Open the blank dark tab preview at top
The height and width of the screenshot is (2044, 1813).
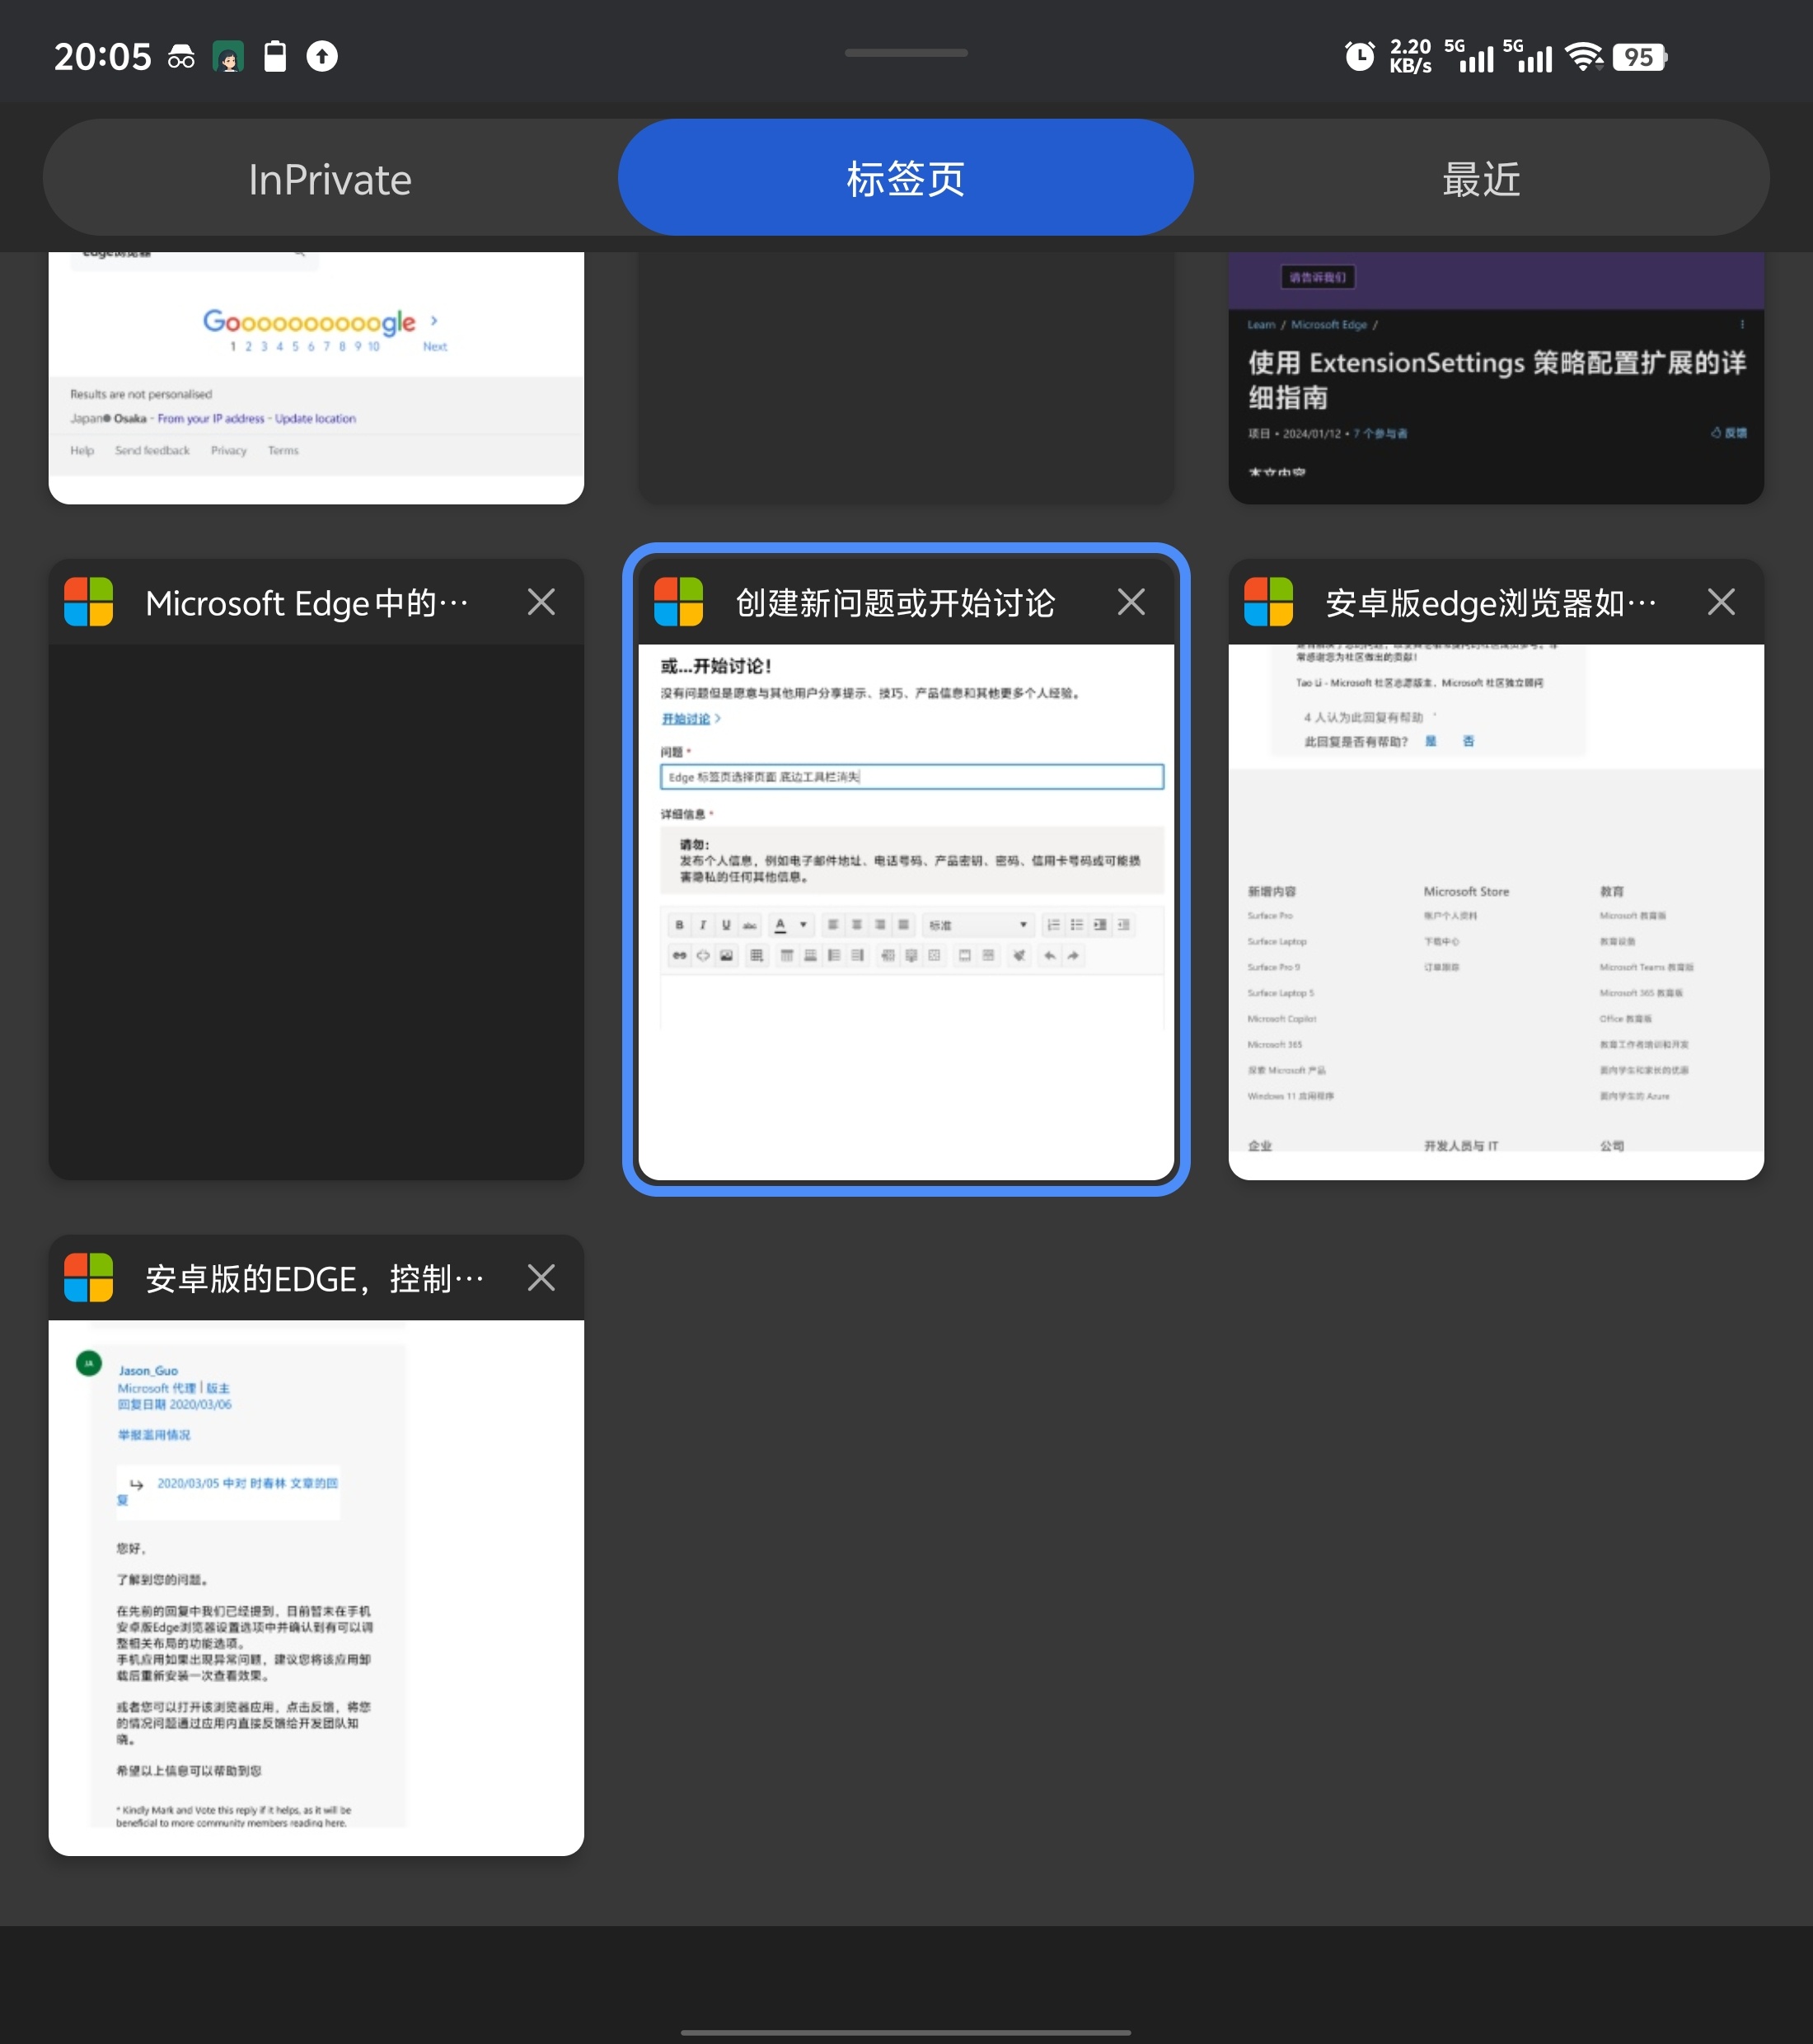(x=905, y=380)
